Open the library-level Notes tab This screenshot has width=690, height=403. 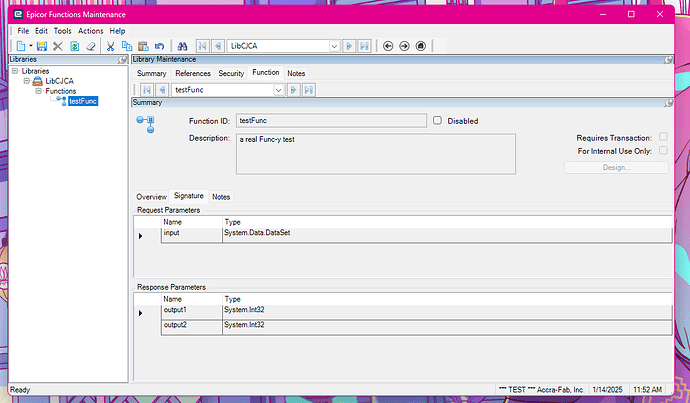tap(296, 73)
